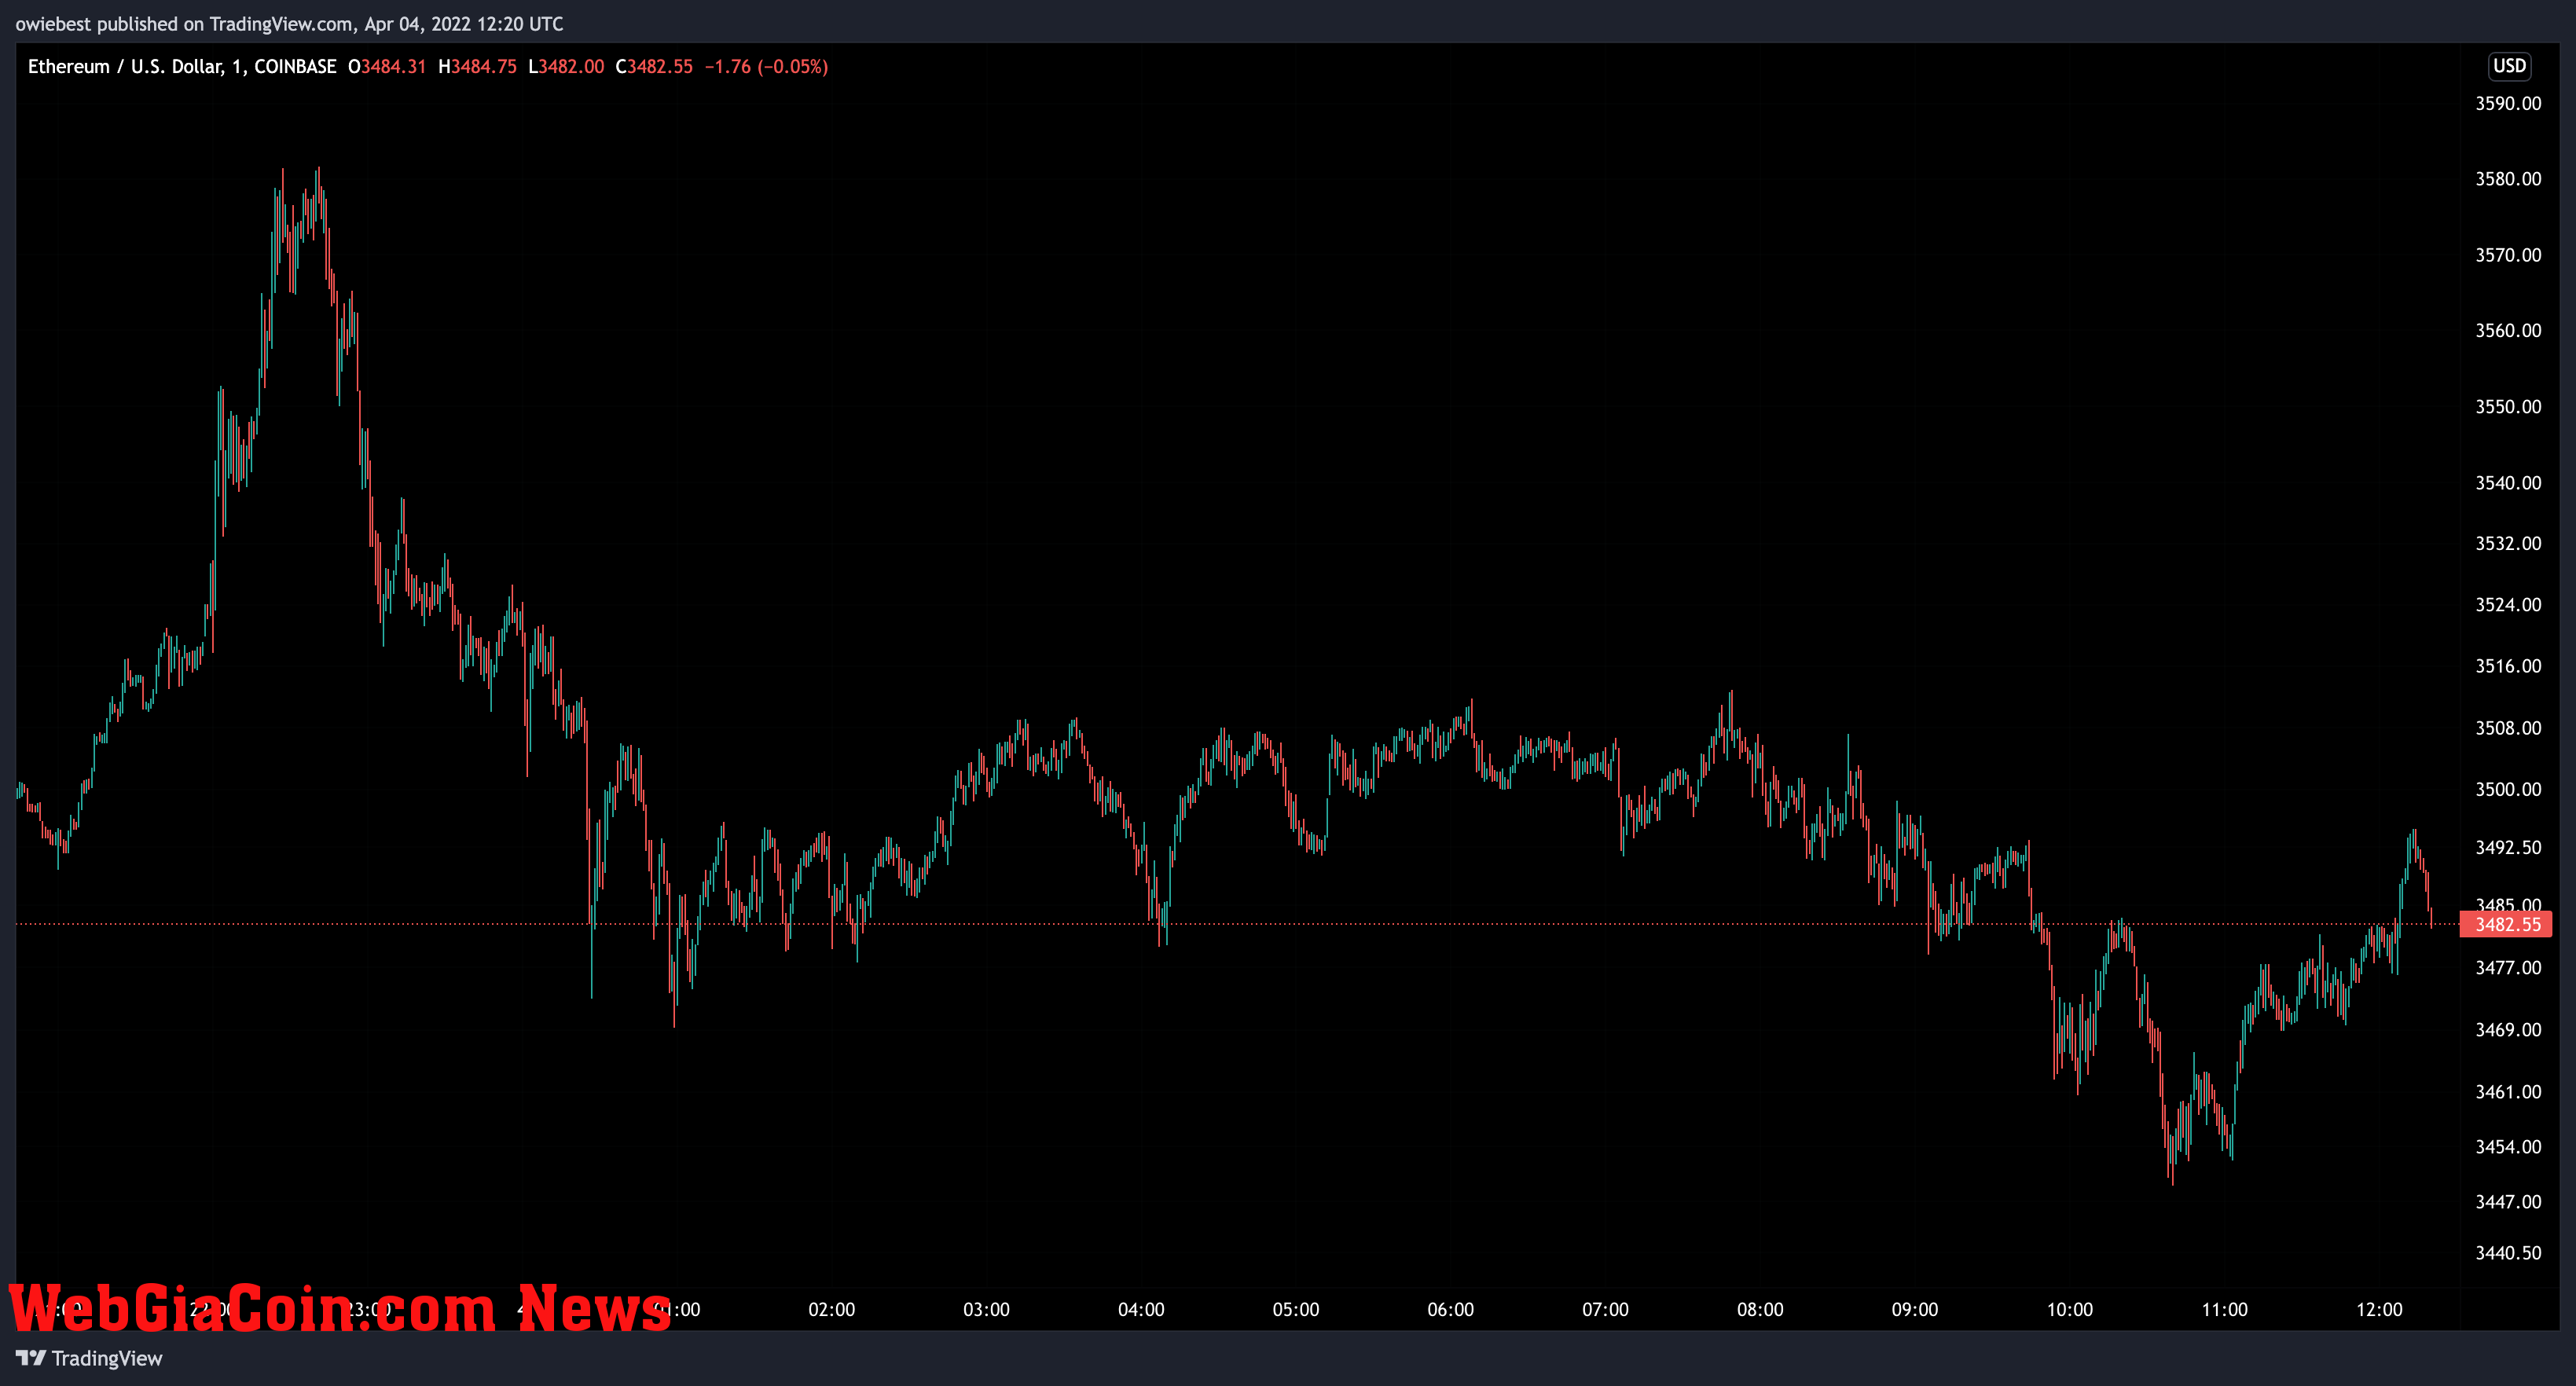The image size is (2576, 1386).
Task: Click the low value L3482.00
Action: point(566,66)
